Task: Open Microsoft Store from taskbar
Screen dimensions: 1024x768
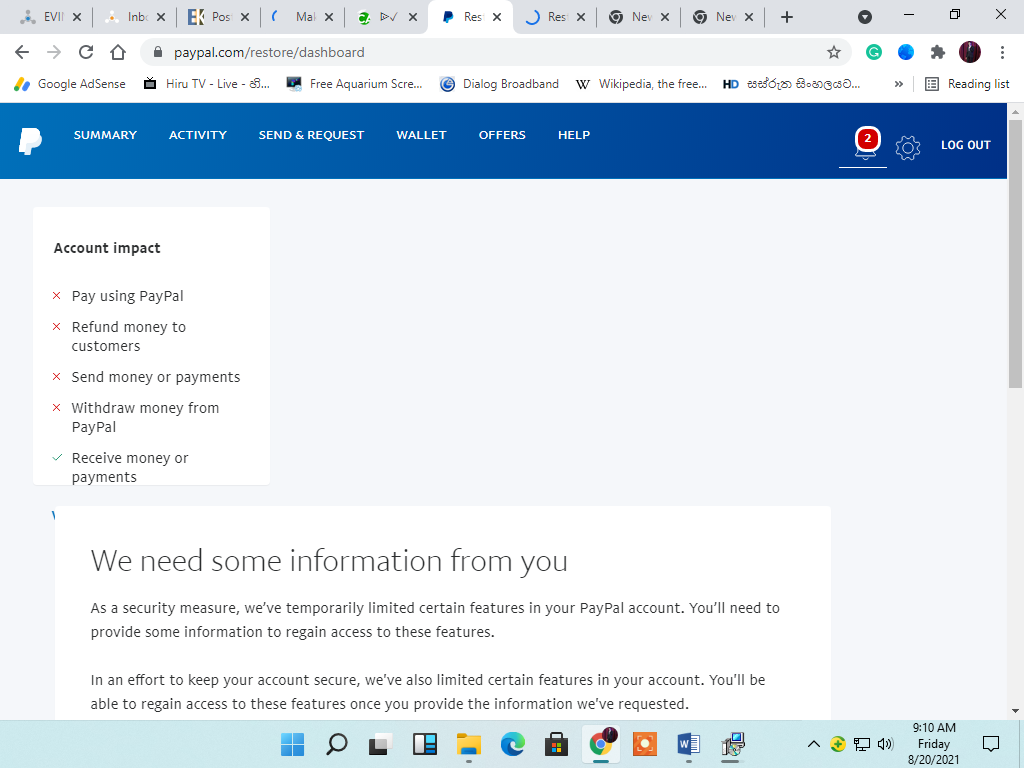Action: [556, 744]
